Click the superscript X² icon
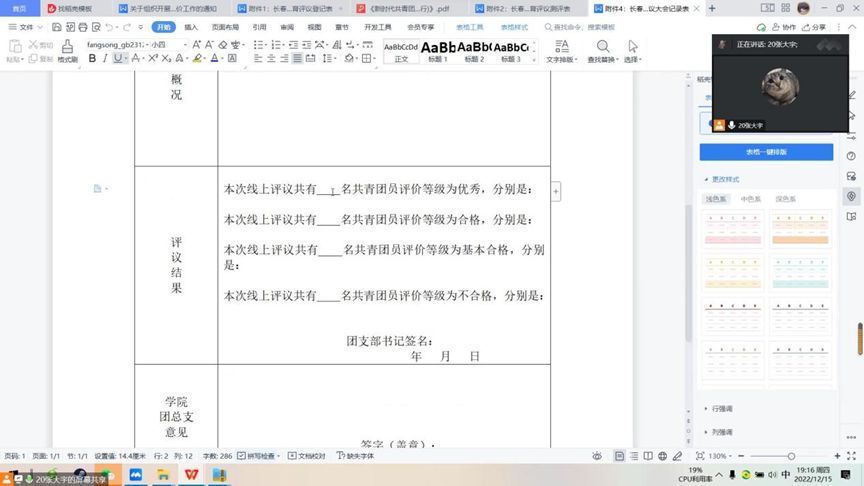Image resolution: width=864 pixels, height=486 pixels. pos(153,58)
